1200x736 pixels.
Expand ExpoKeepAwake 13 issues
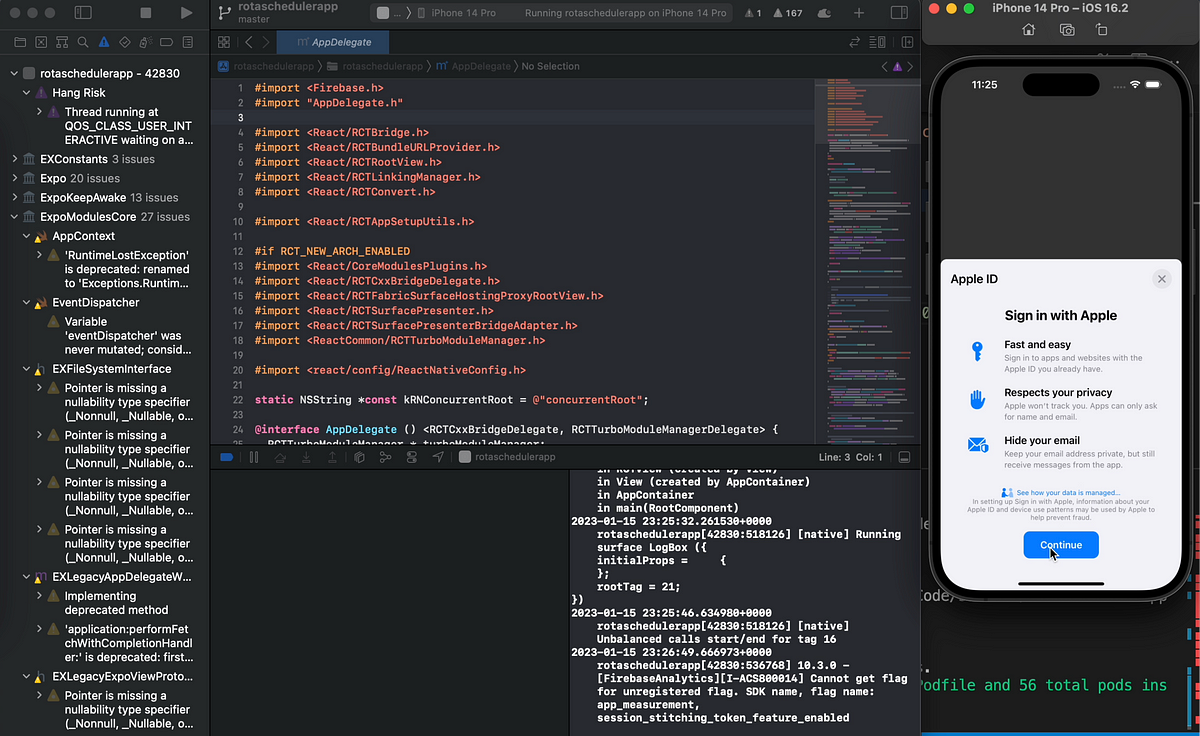tap(15, 197)
